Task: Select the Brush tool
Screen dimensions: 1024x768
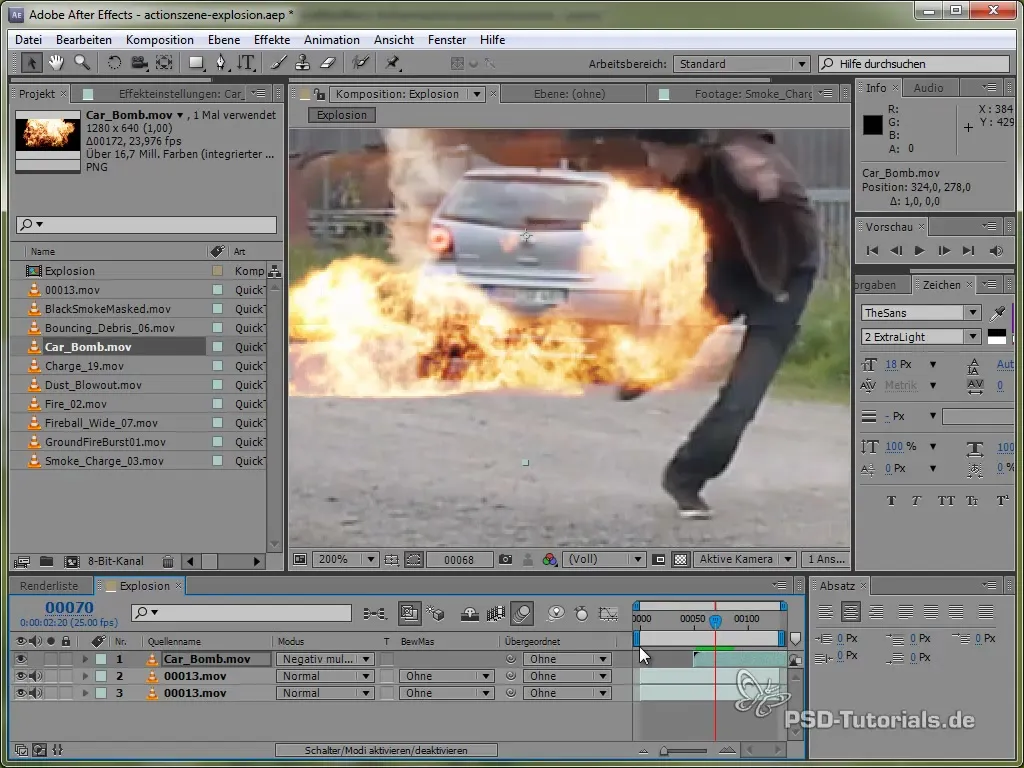Action: (x=278, y=63)
